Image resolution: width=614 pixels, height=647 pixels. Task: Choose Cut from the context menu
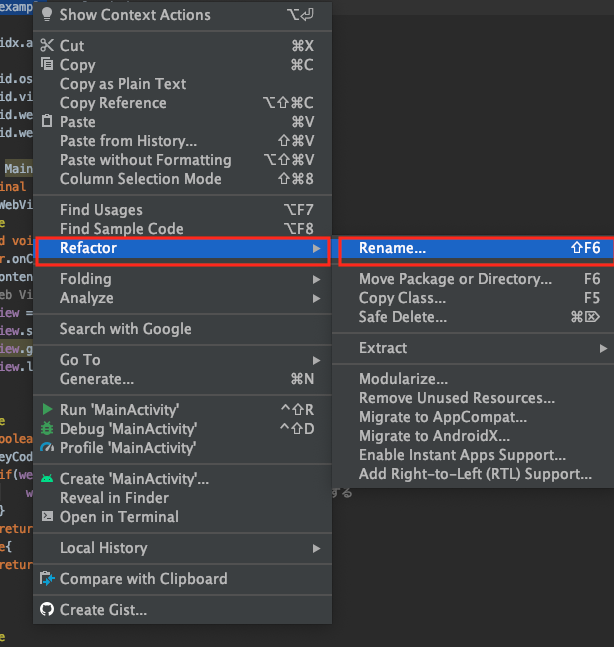[x=182, y=45]
